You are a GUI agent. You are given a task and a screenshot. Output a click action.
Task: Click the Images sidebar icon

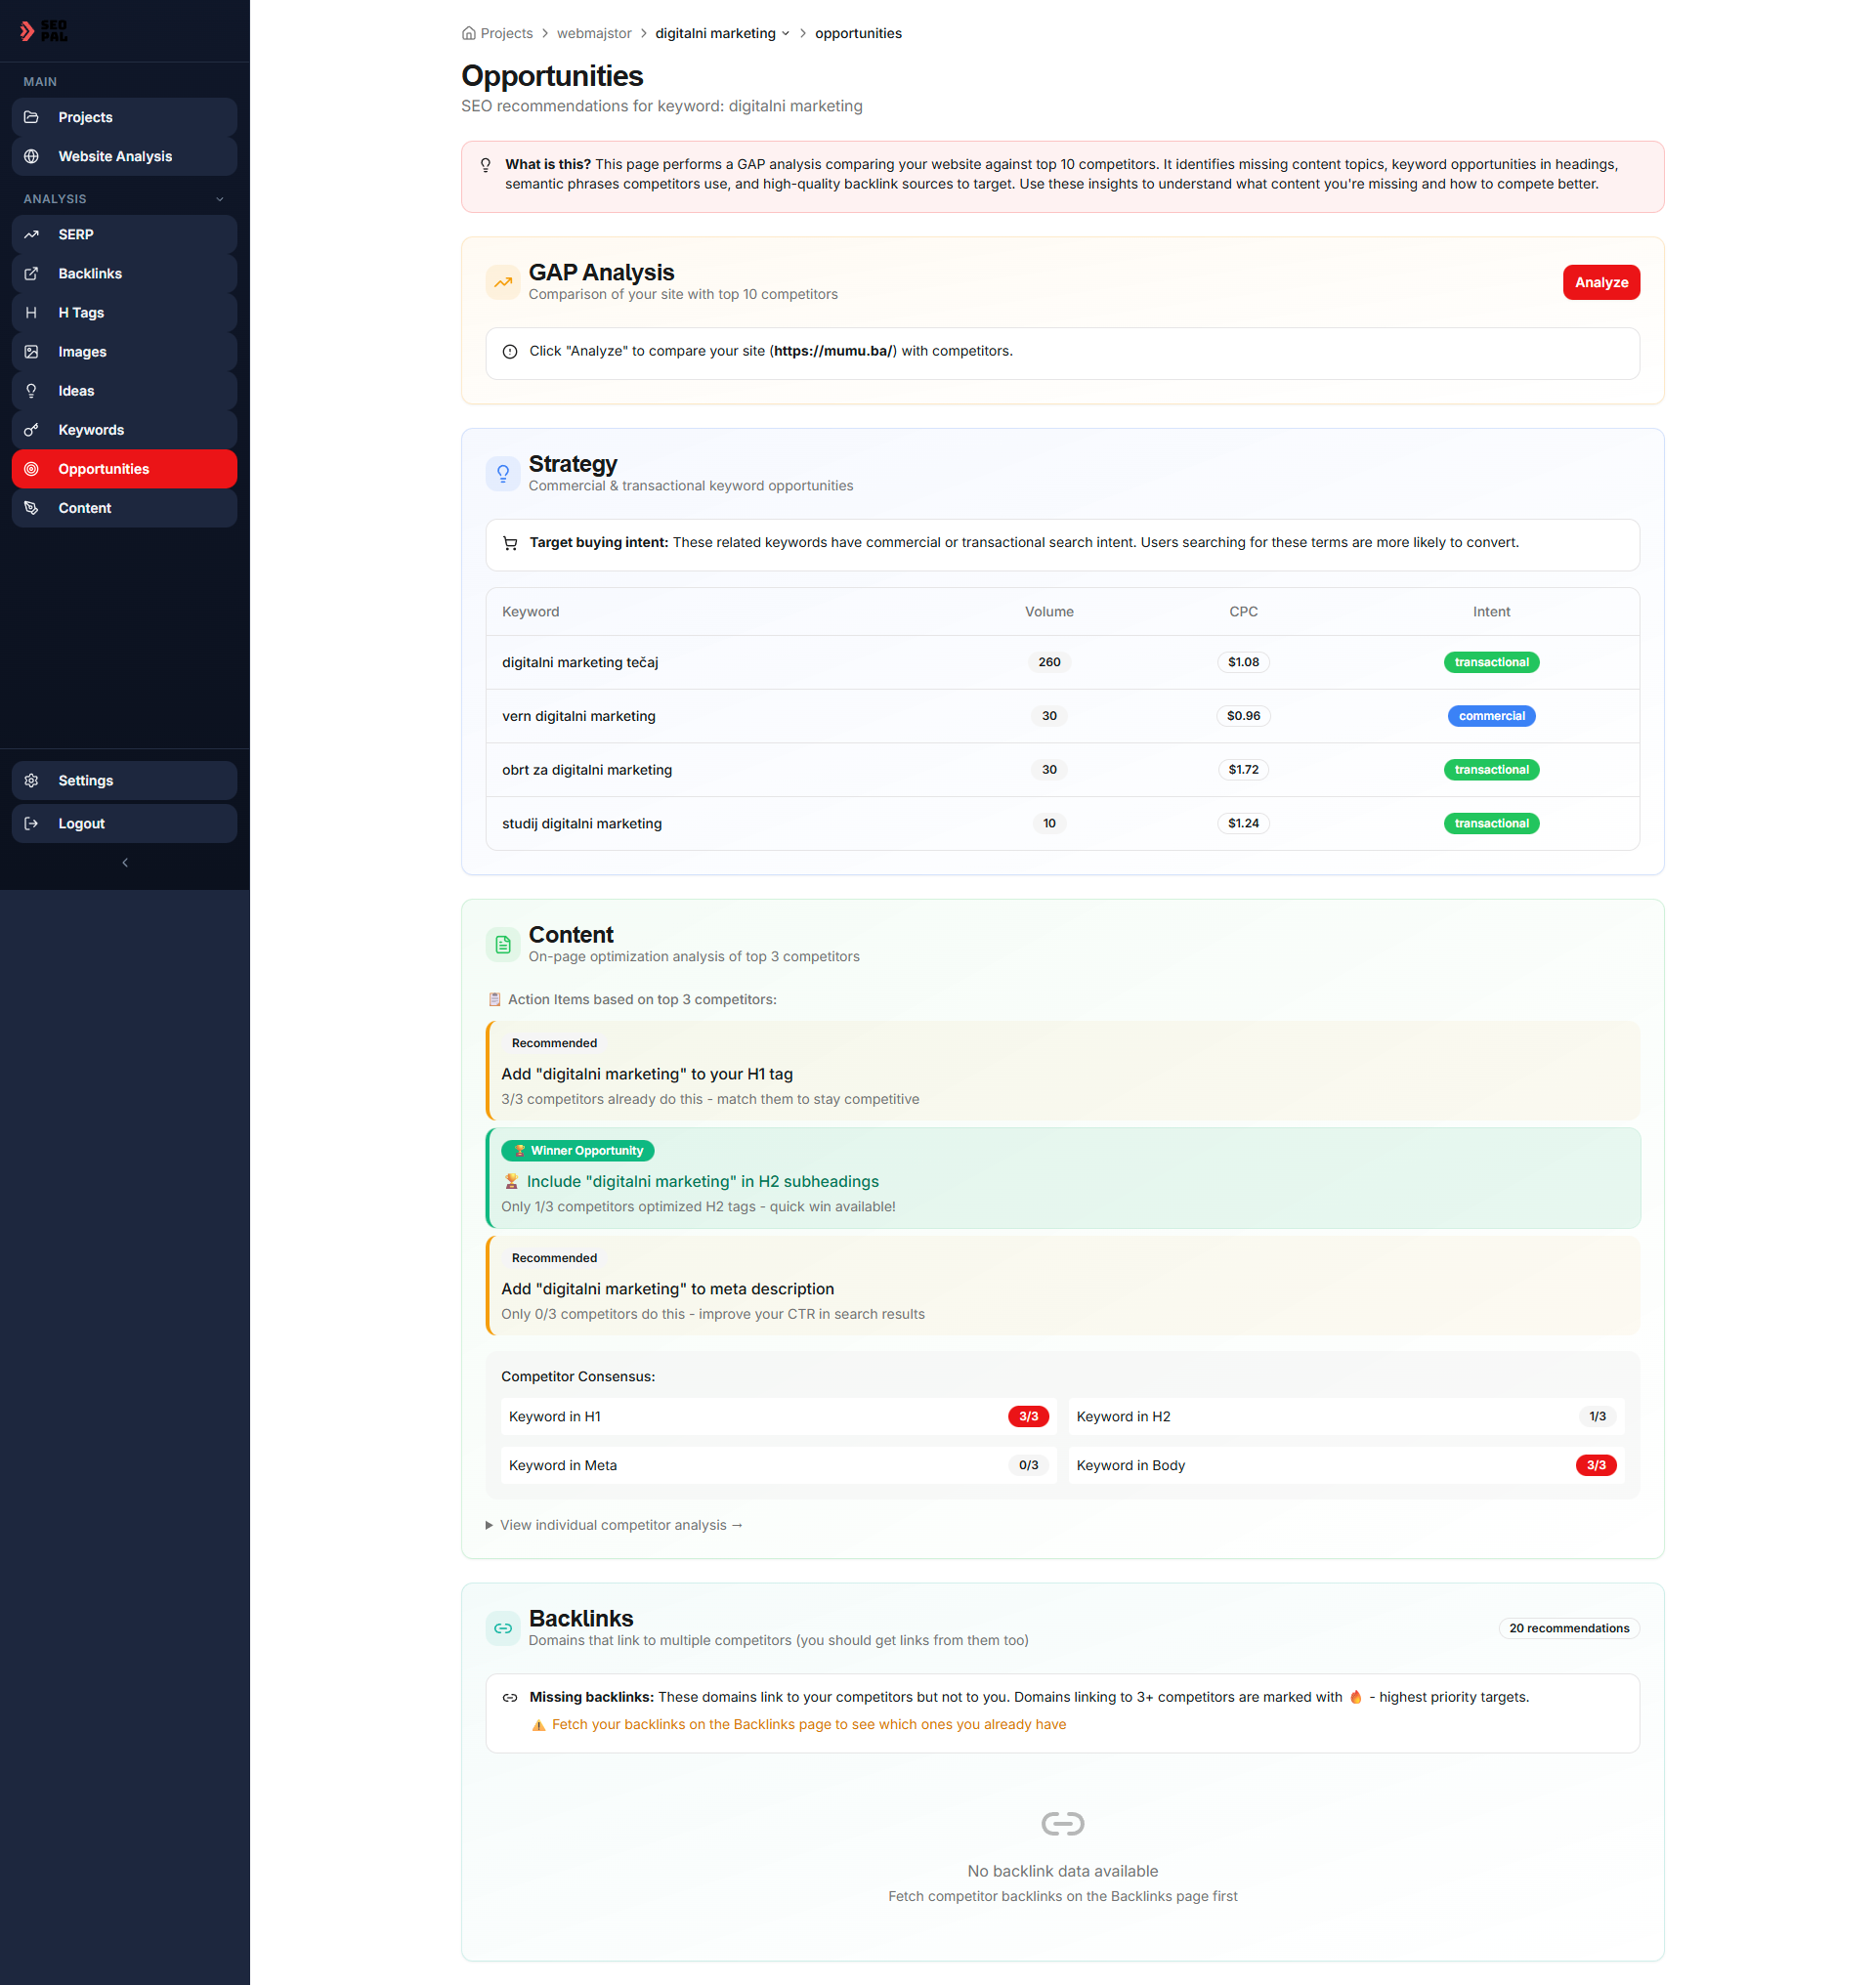click(x=32, y=351)
